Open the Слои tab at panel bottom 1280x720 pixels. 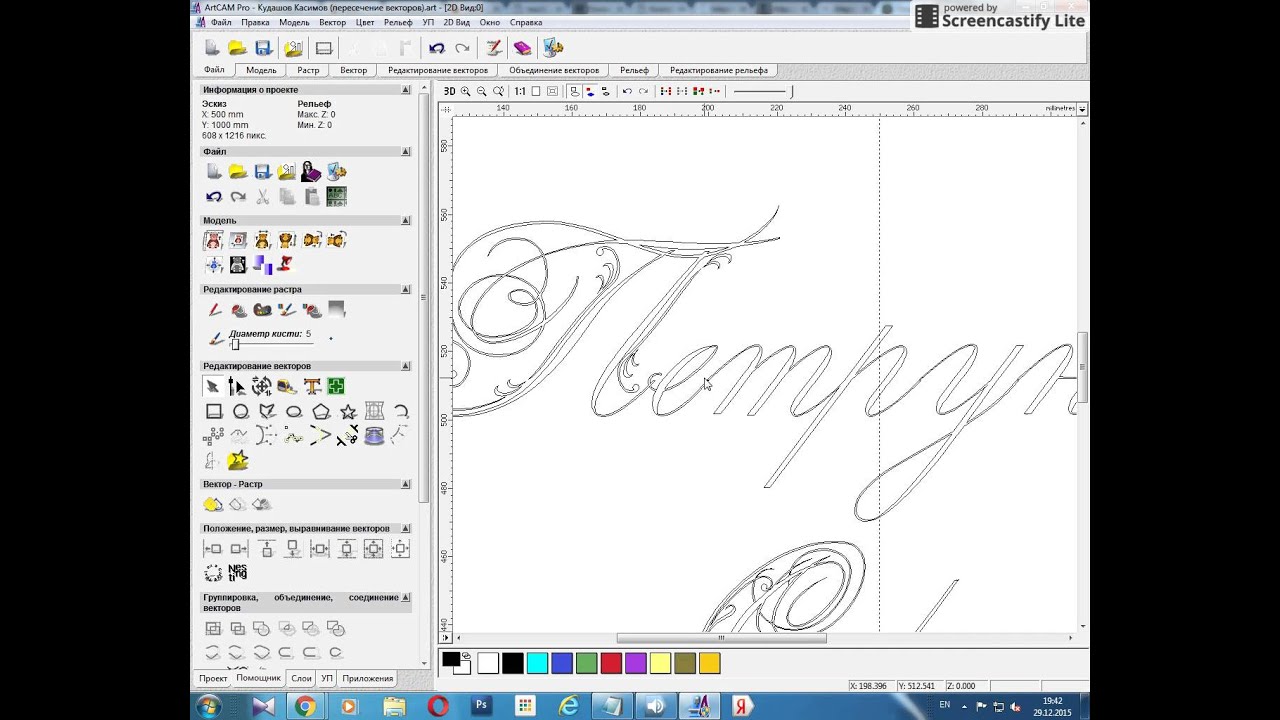pos(301,678)
